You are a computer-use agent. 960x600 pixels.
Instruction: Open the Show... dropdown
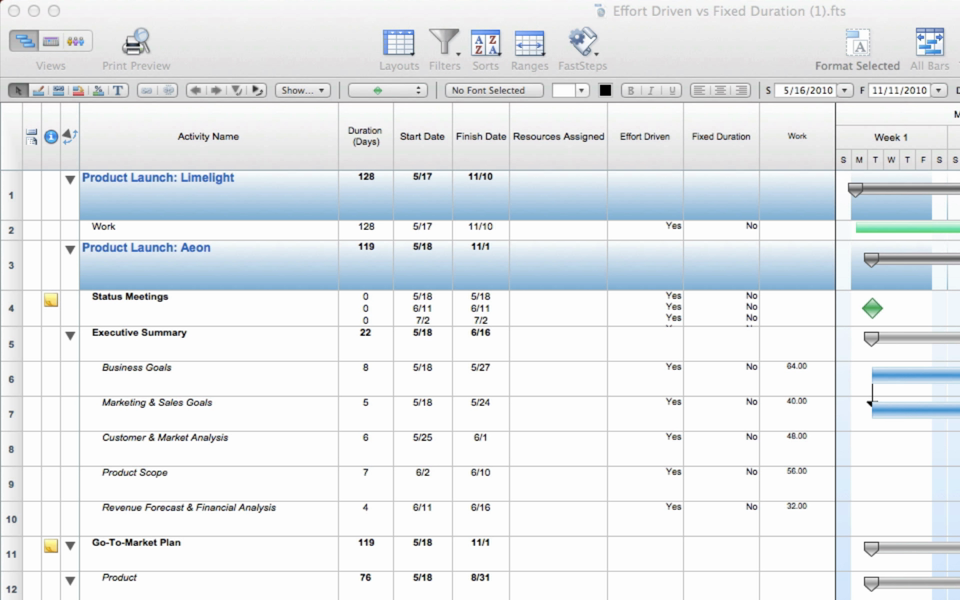[302, 91]
